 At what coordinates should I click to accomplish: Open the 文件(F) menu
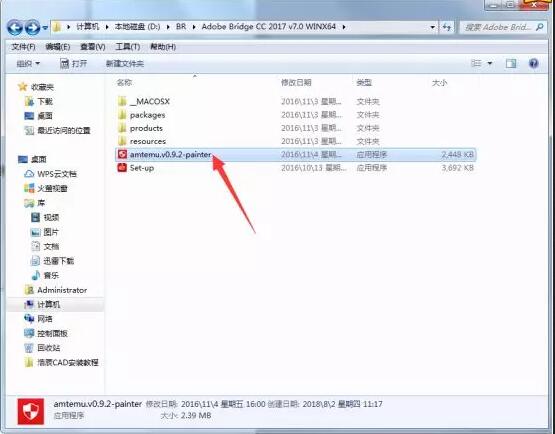click(23, 47)
